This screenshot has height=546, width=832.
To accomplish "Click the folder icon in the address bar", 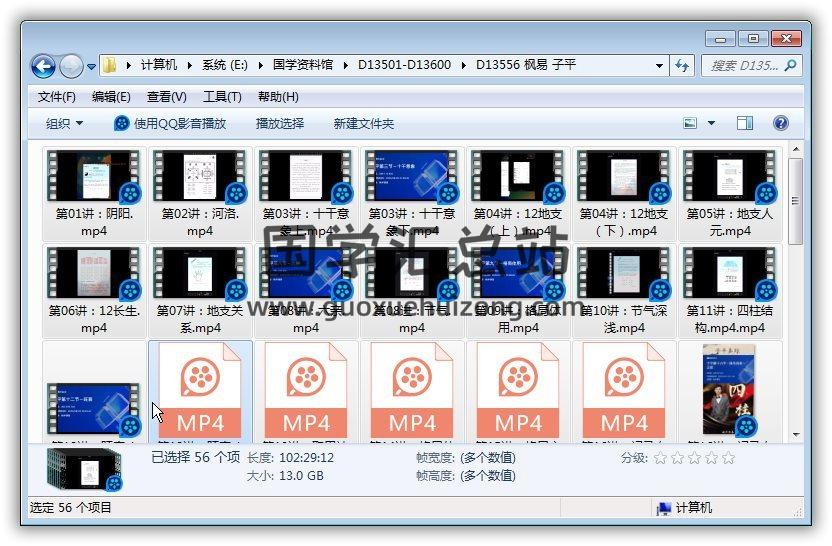I will coord(110,65).
